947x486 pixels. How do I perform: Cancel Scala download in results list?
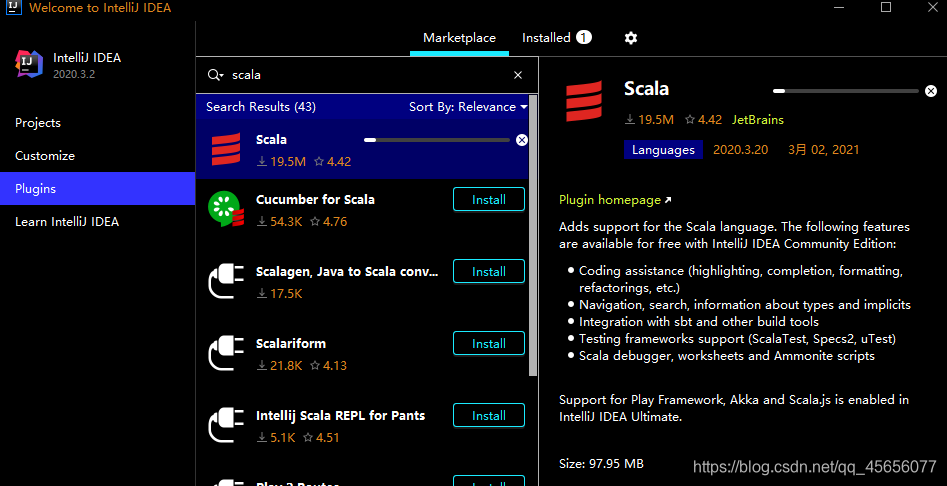click(x=522, y=140)
